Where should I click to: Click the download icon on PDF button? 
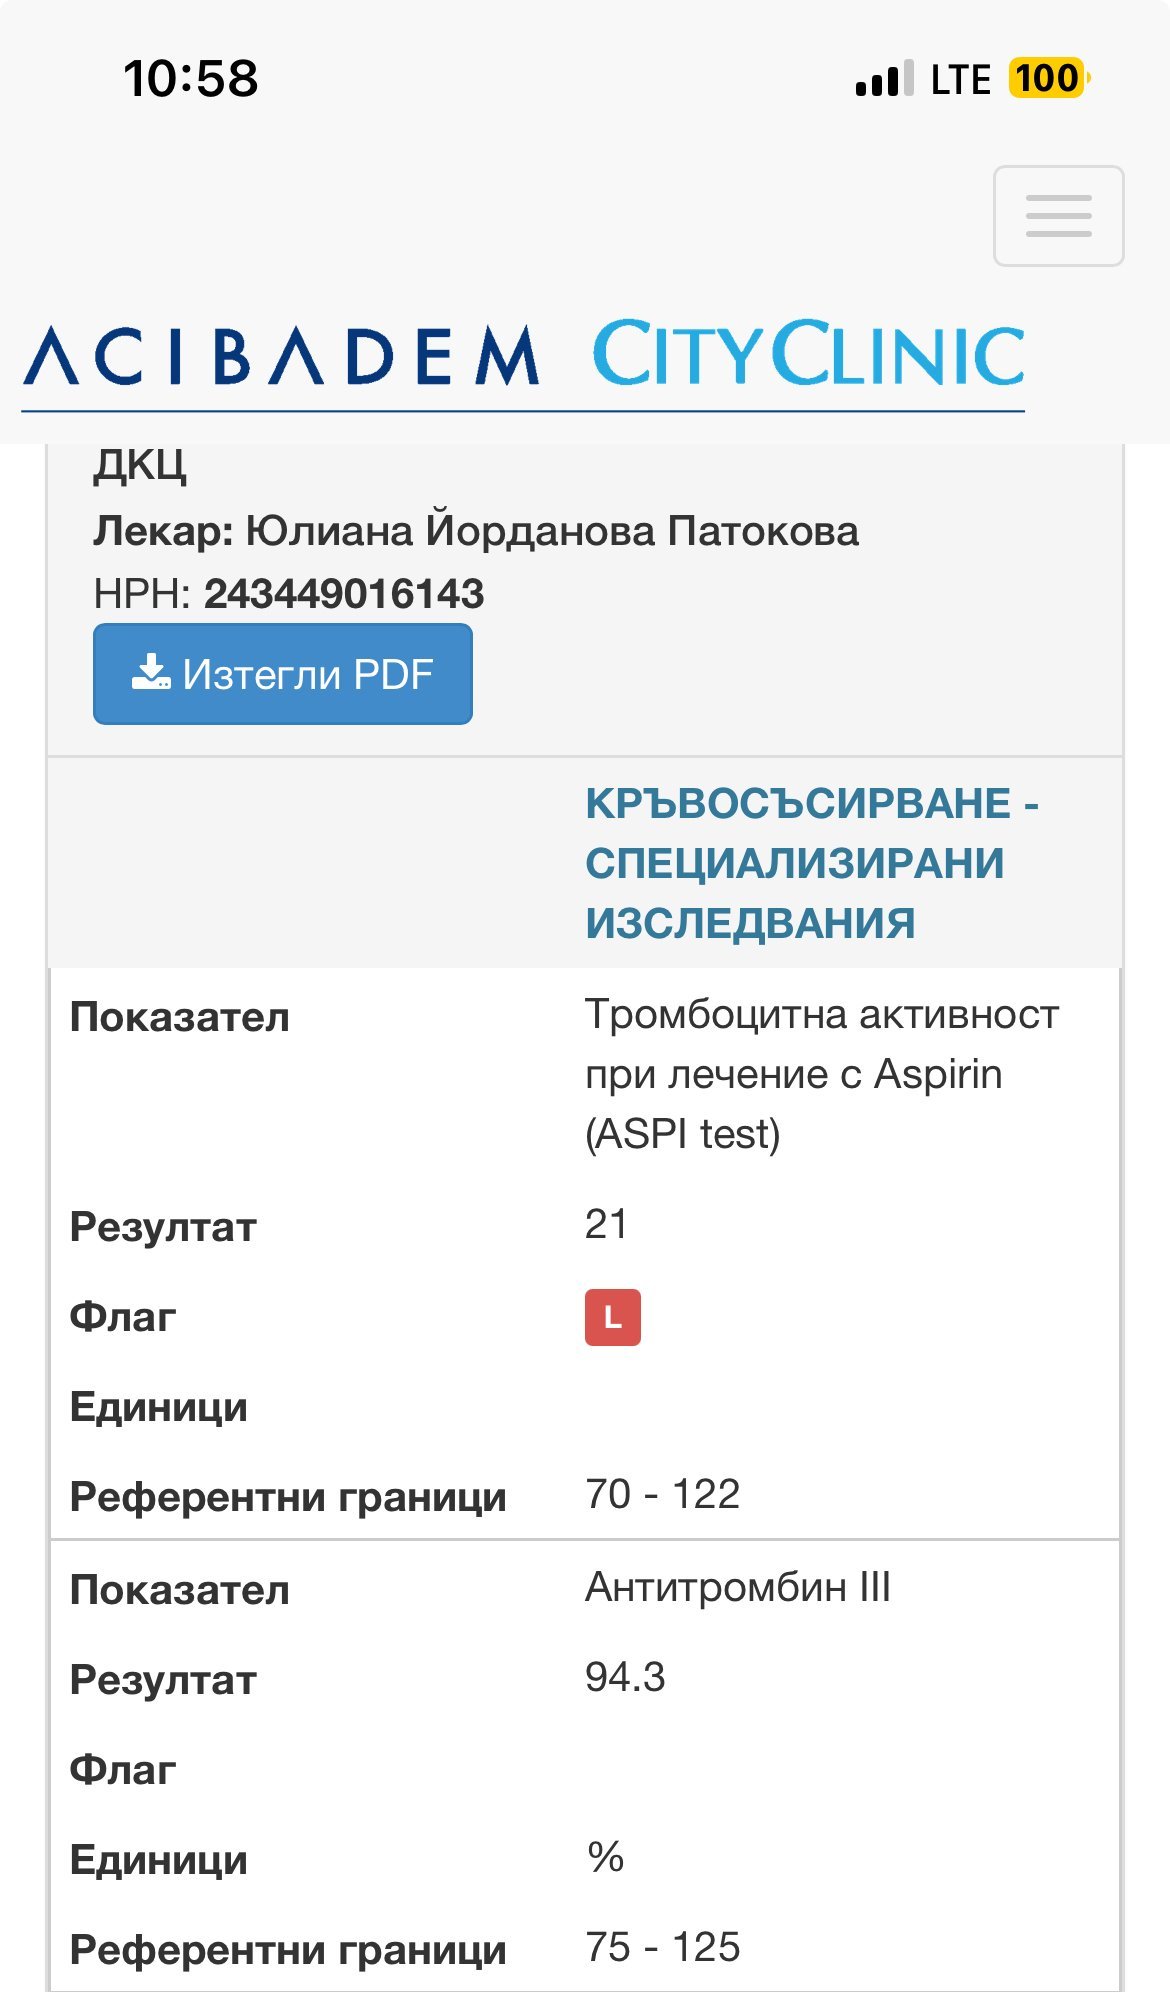tap(151, 672)
